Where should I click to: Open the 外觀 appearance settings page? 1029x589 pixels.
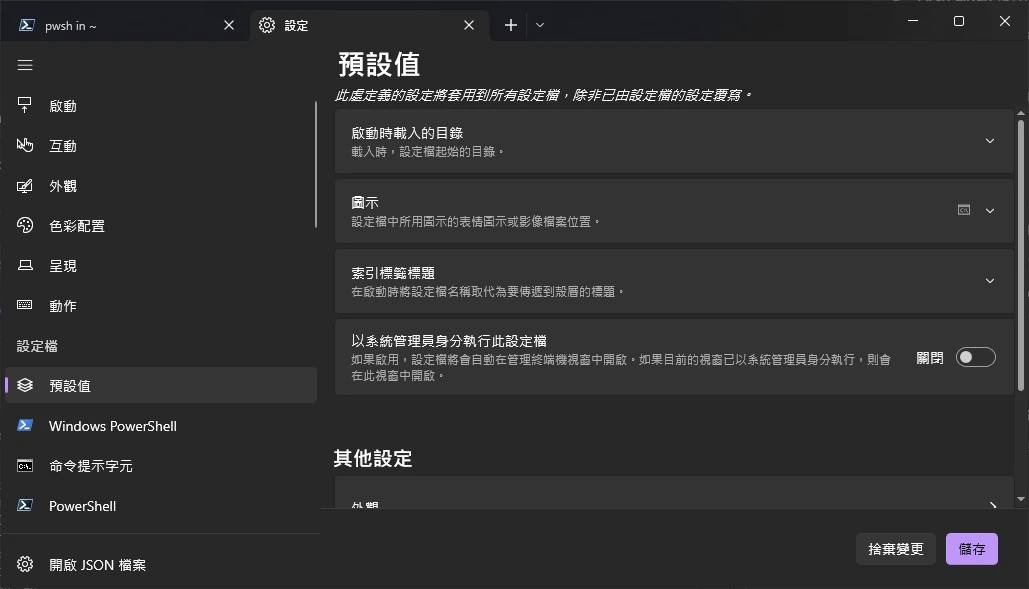click(62, 186)
